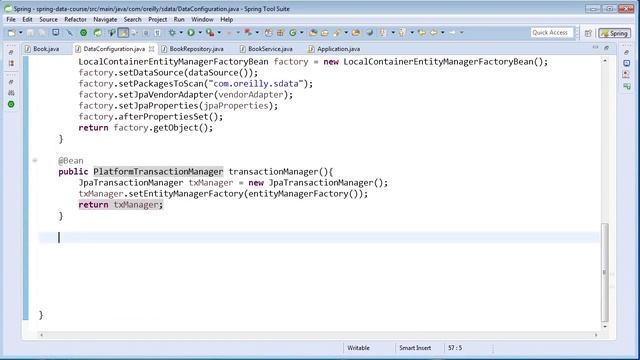The height and width of the screenshot is (360, 640).
Task: Click the green Spring boot dashboard icon
Action: point(84,33)
